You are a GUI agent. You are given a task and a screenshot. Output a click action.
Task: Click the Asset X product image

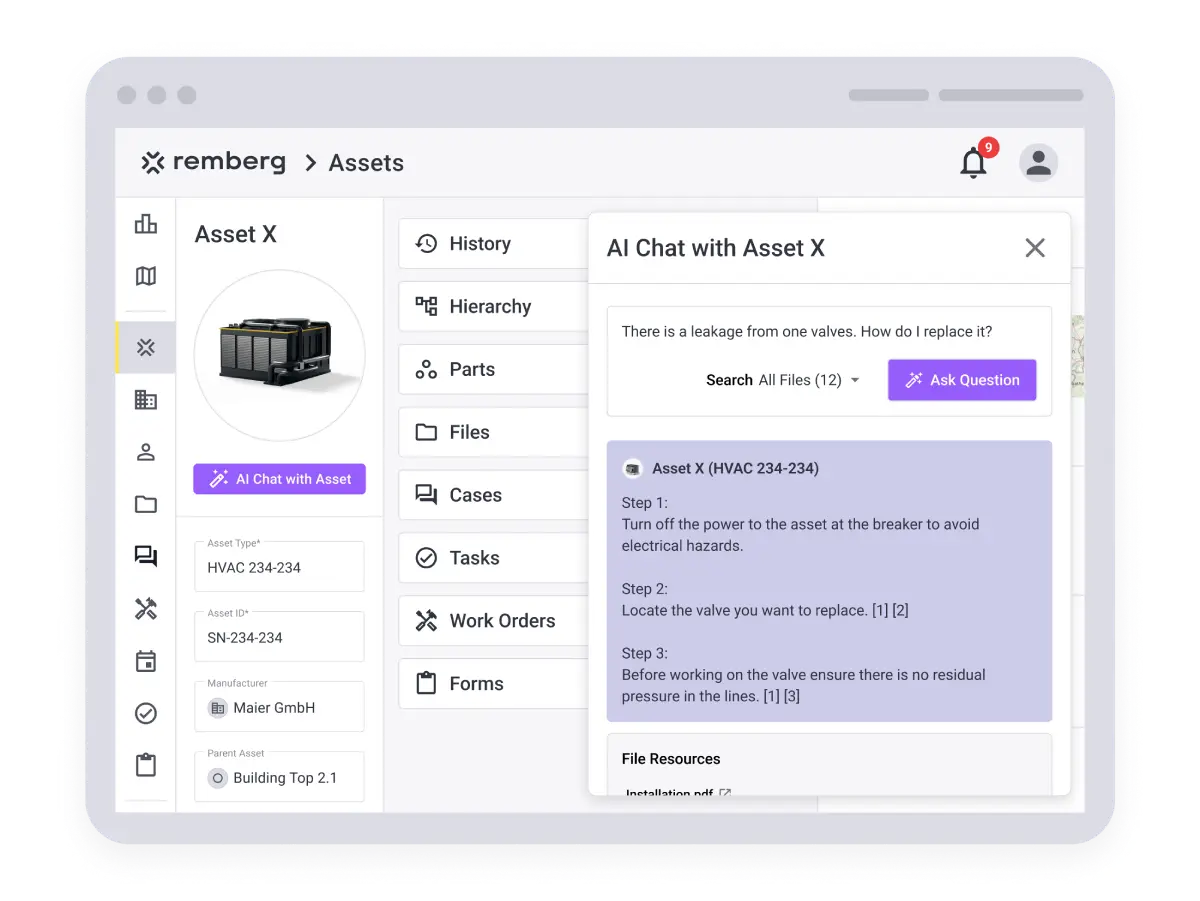[280, 356]
